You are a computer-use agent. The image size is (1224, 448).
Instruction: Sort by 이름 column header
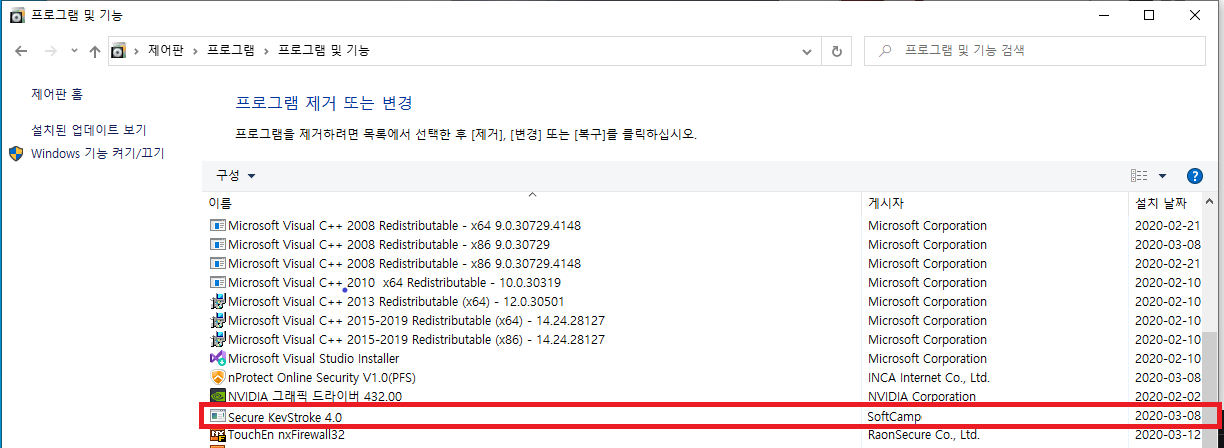[x=532, y=203]
